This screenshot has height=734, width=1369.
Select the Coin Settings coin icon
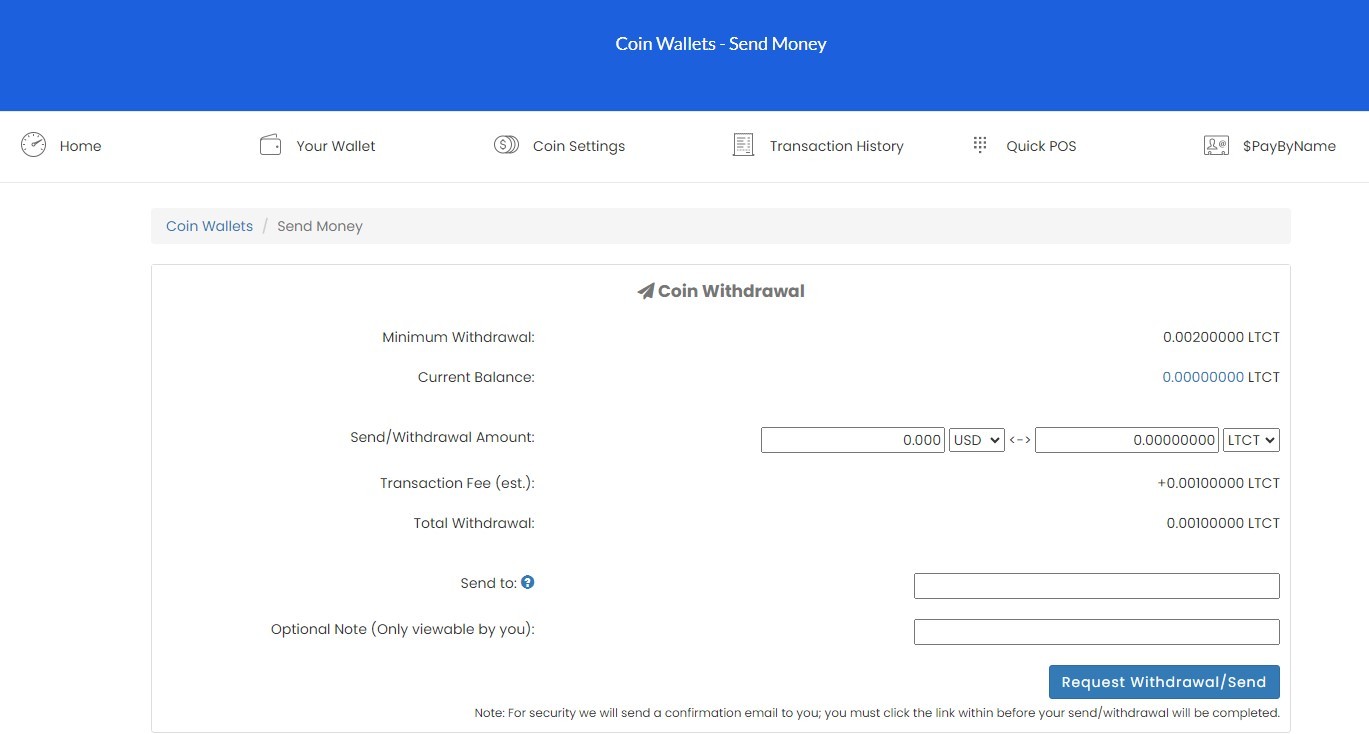[x=506, y=144]
